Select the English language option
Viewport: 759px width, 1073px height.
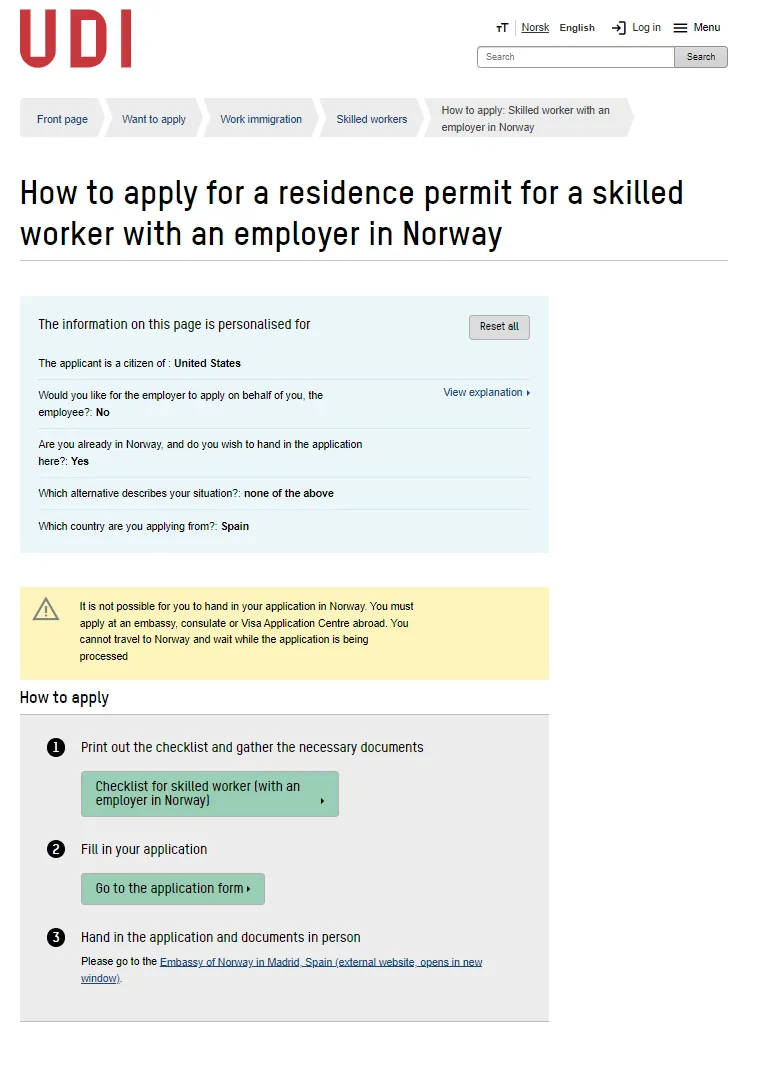(577, 27)
